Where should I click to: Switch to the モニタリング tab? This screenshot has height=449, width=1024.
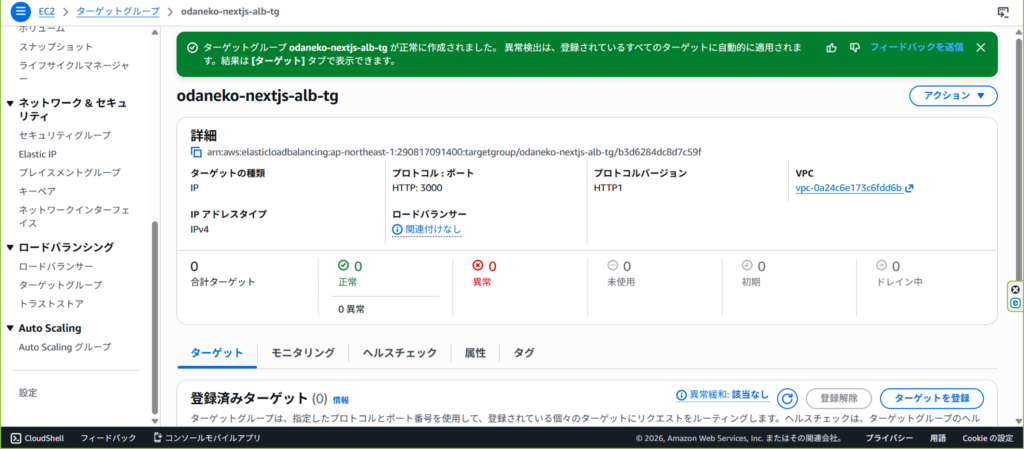[x=303, y=353]
